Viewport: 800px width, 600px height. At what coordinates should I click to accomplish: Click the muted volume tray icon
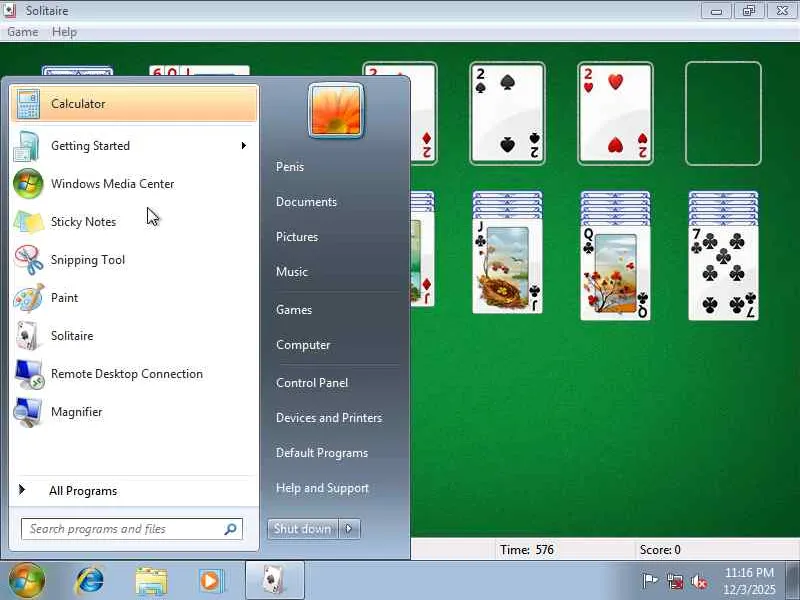click(x=698, y=581)
